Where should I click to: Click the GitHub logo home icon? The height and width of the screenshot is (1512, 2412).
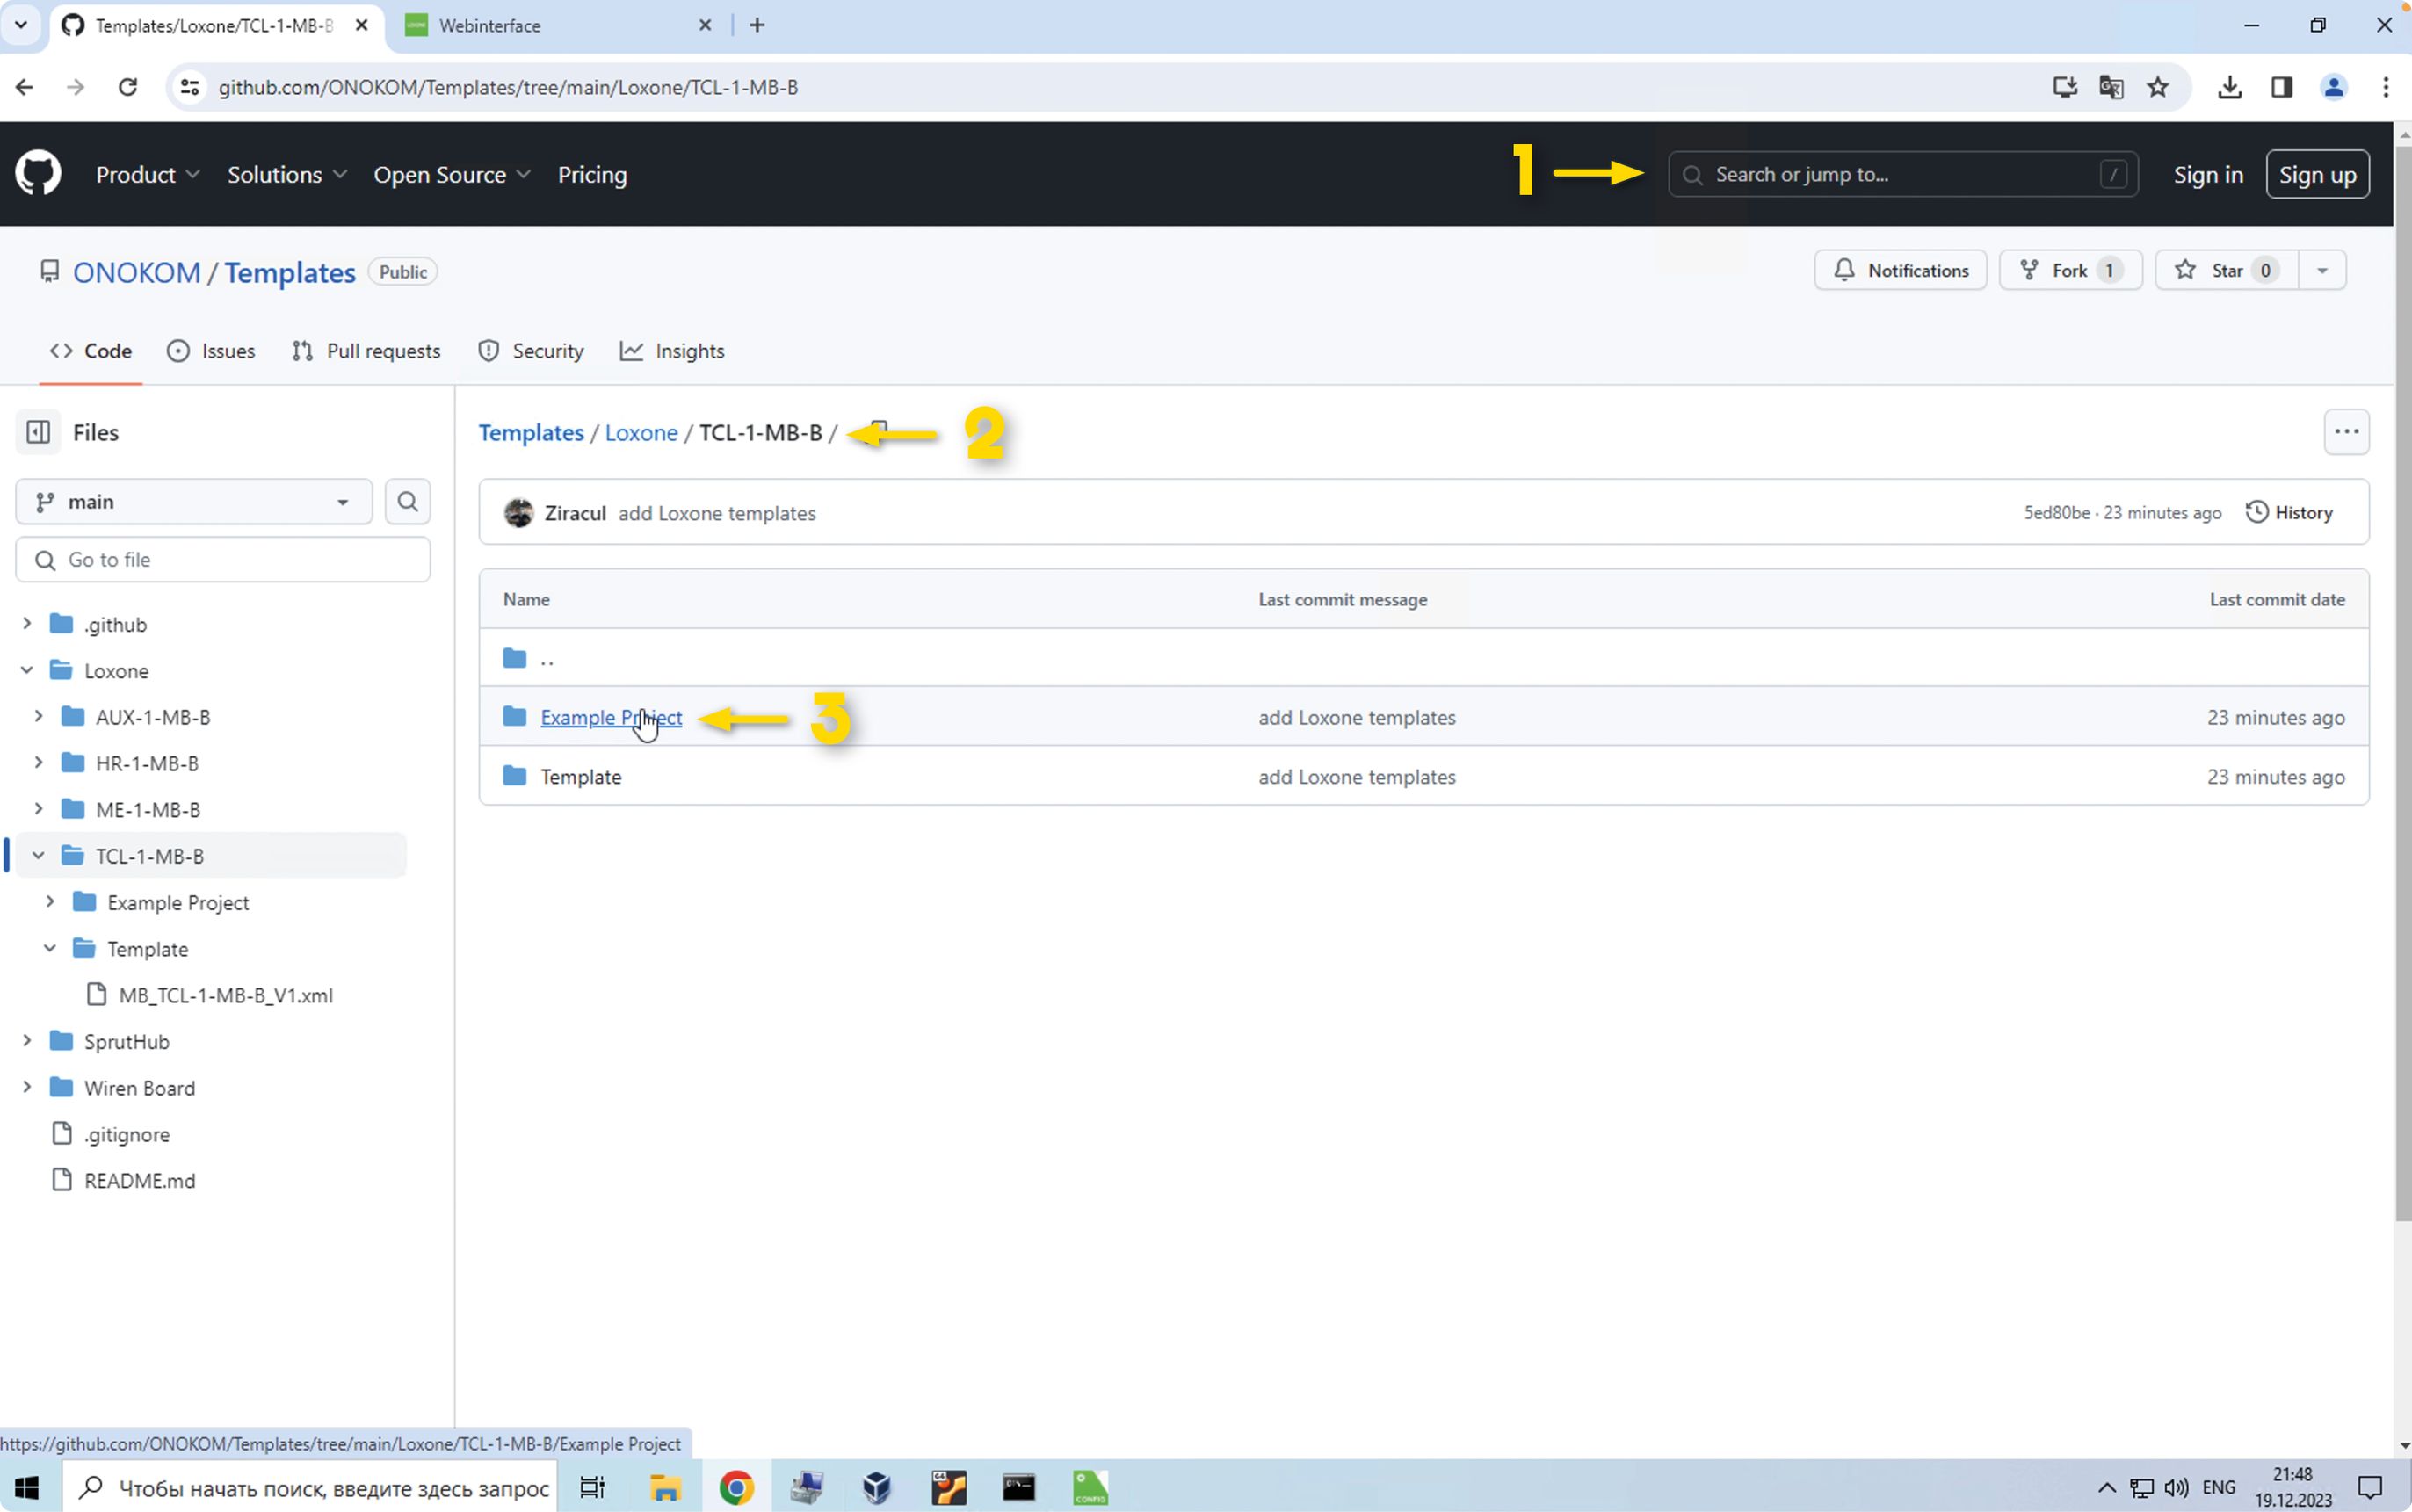(38, 174)
